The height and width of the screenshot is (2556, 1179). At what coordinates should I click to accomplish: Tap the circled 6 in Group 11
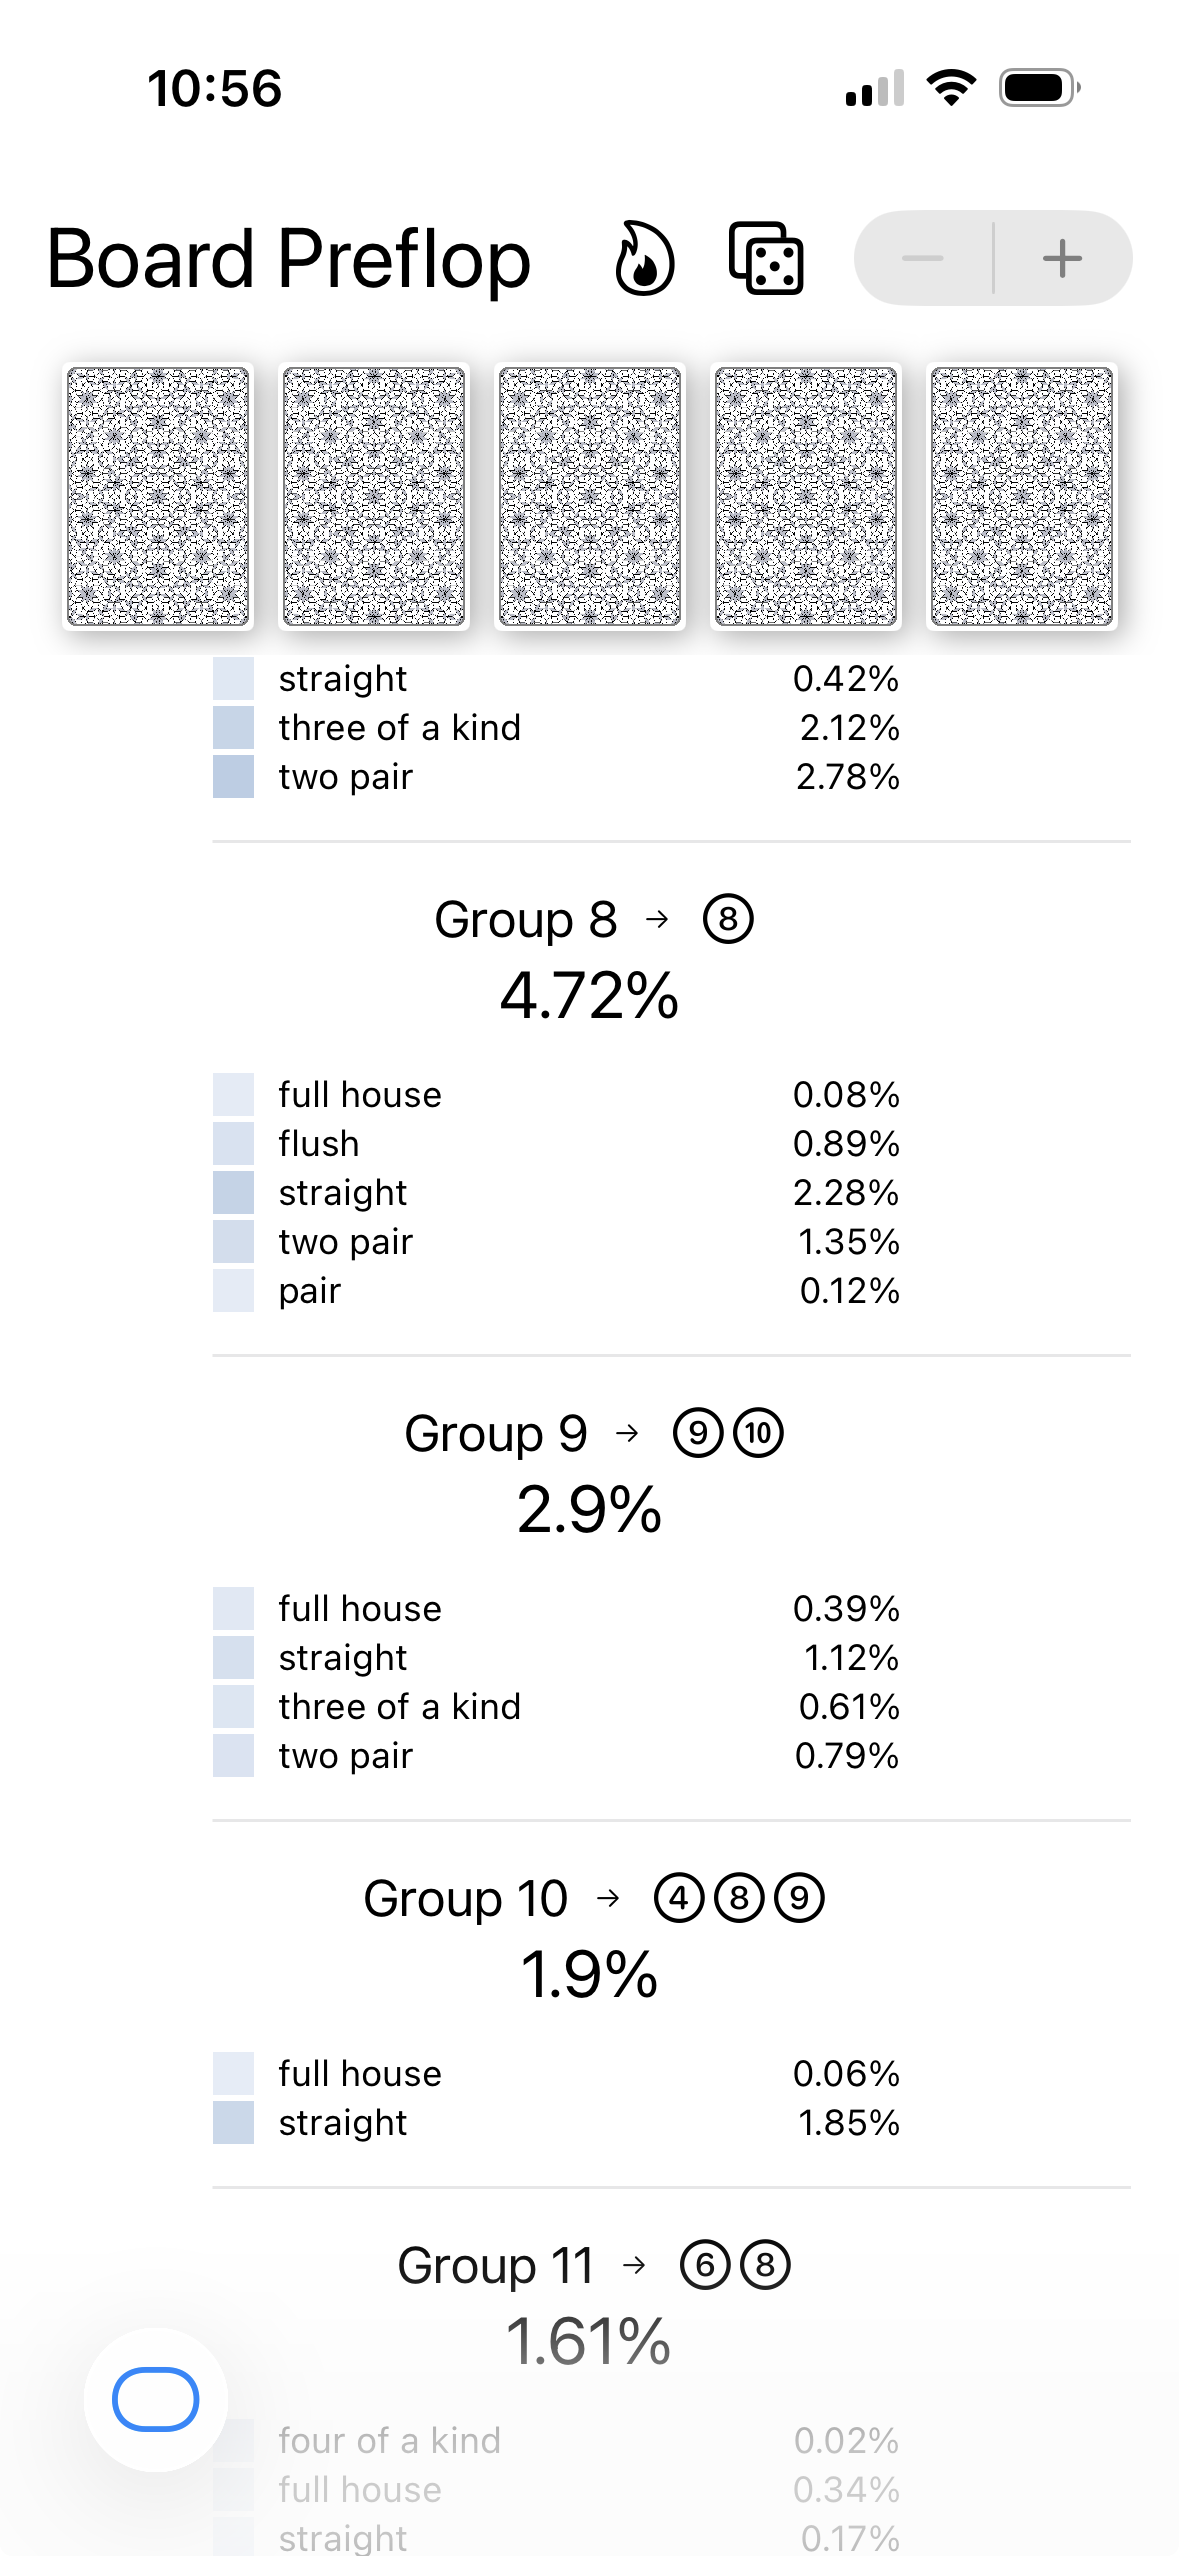[705, 2265]
